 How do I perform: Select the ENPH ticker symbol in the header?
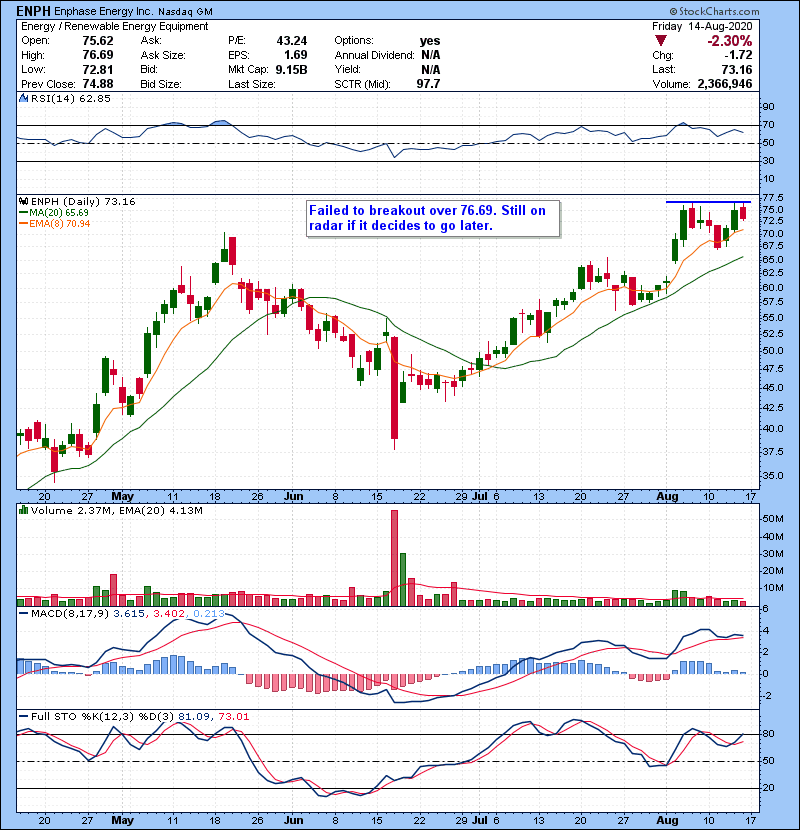34,11
